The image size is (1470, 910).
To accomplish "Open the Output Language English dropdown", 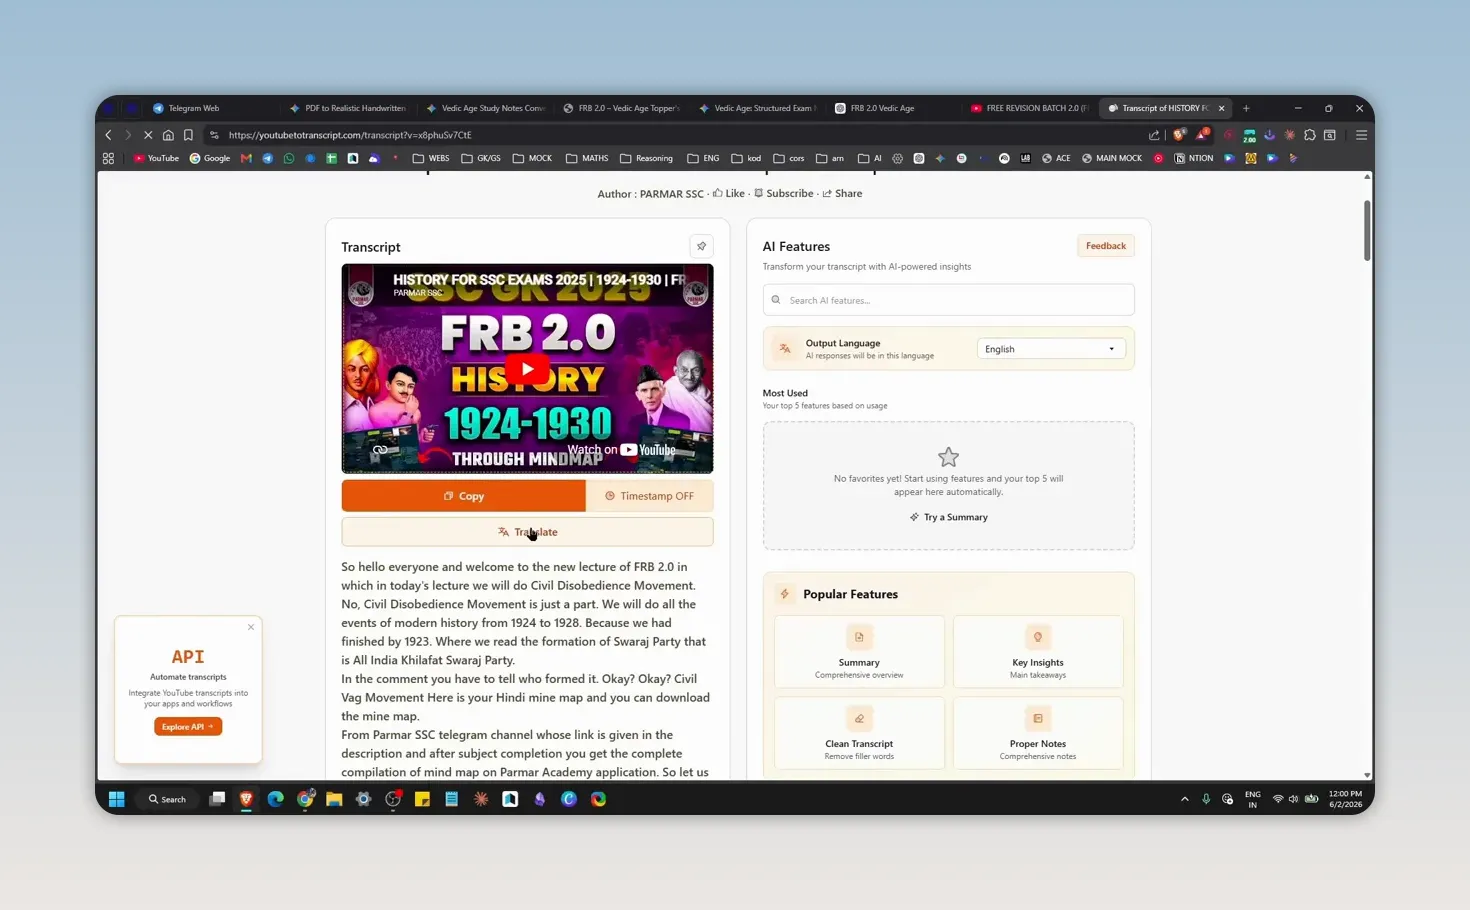I will [1050, 349].
